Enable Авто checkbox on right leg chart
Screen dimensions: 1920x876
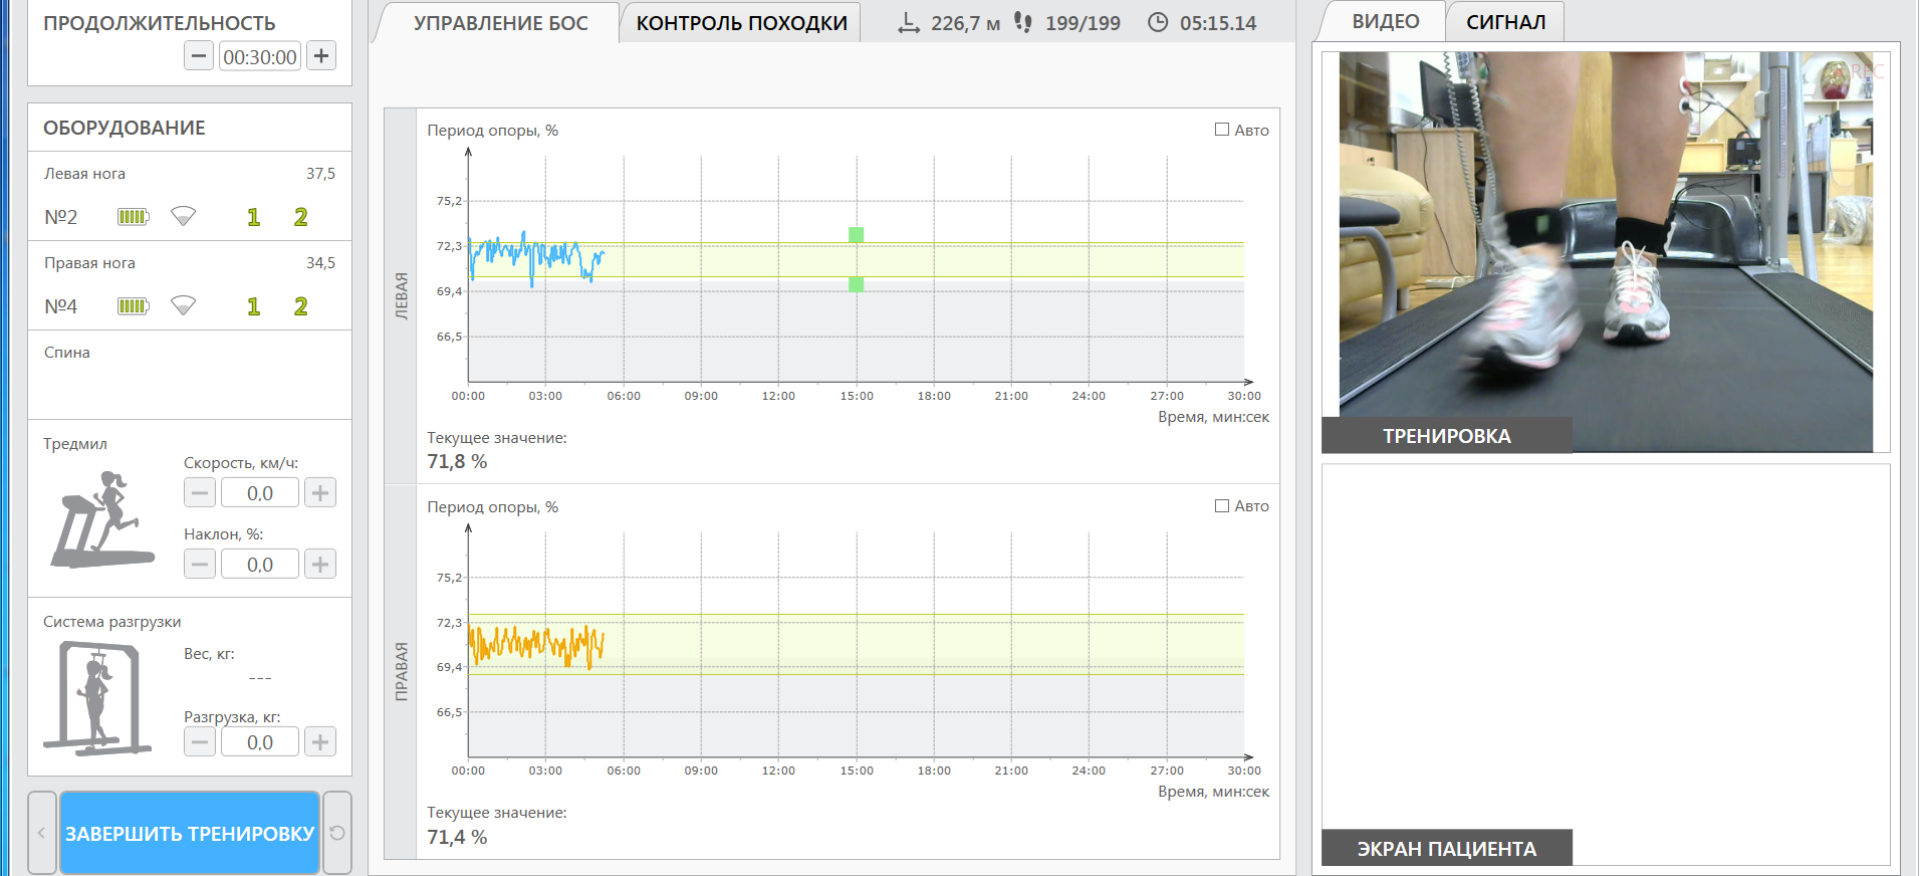(x=1222, y=506)
